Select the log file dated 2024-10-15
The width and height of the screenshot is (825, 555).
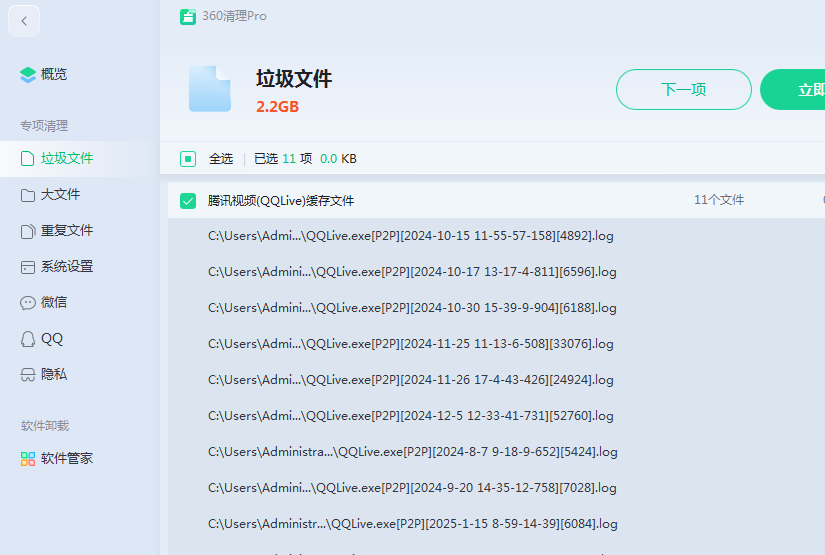click(x=410, y=236)
